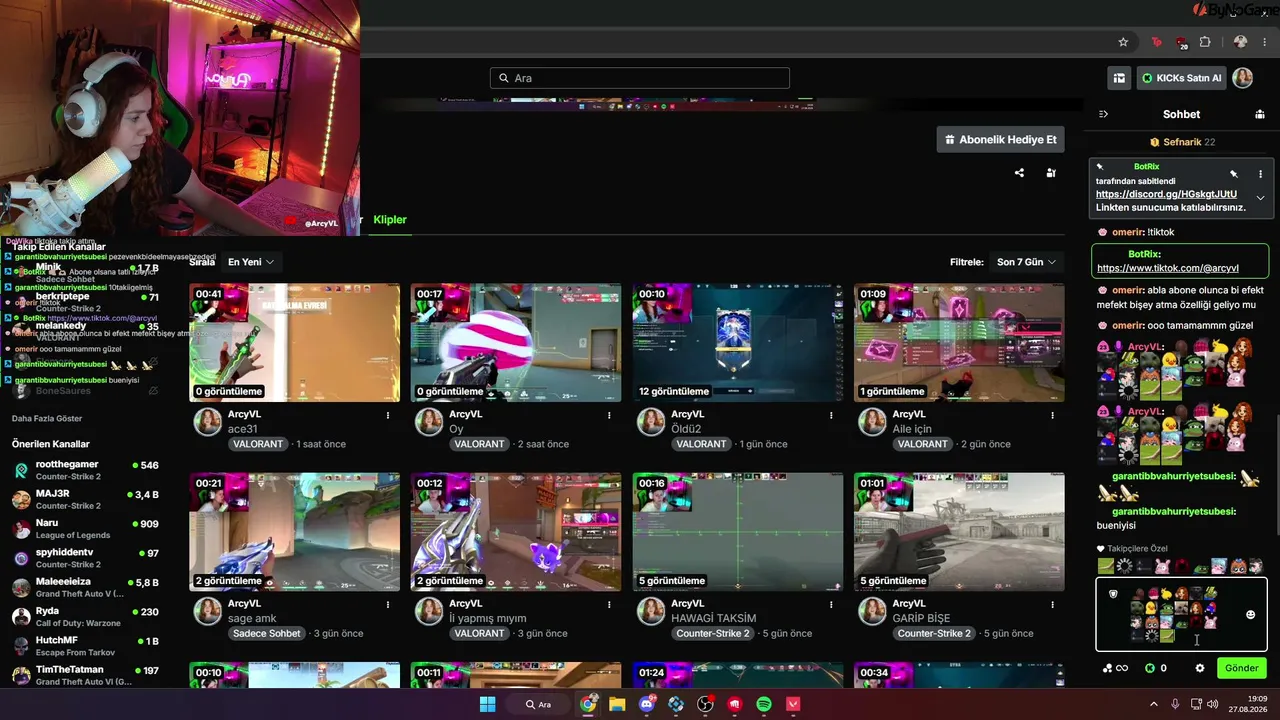Play the GARİP BİŞE clip thumbnail

click(x=959, y=532)
